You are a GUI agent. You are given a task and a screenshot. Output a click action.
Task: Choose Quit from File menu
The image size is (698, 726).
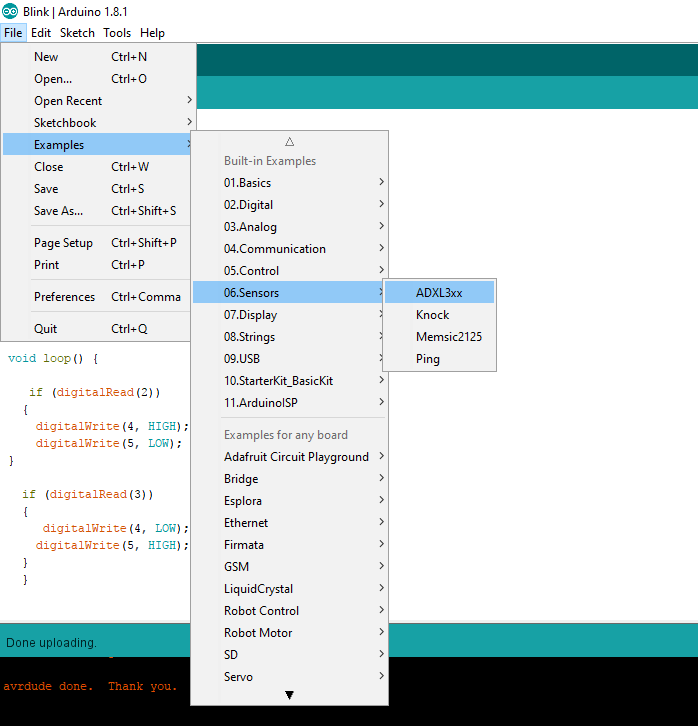(x=97, y=329)
